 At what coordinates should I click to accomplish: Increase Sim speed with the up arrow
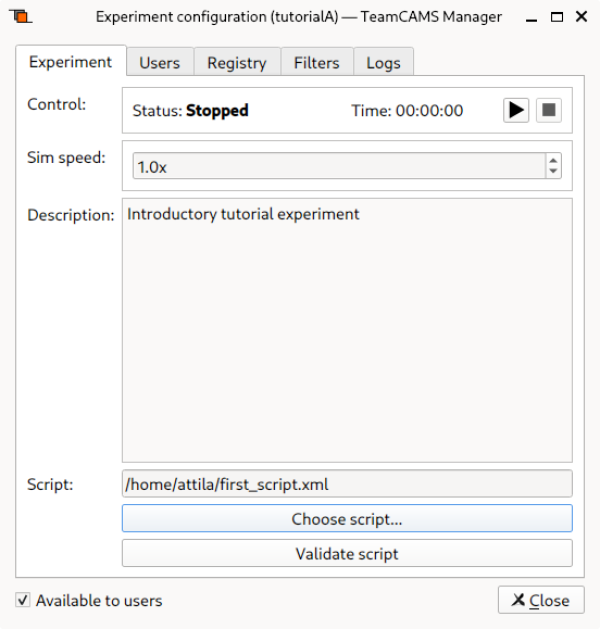(x=553, y=160)
